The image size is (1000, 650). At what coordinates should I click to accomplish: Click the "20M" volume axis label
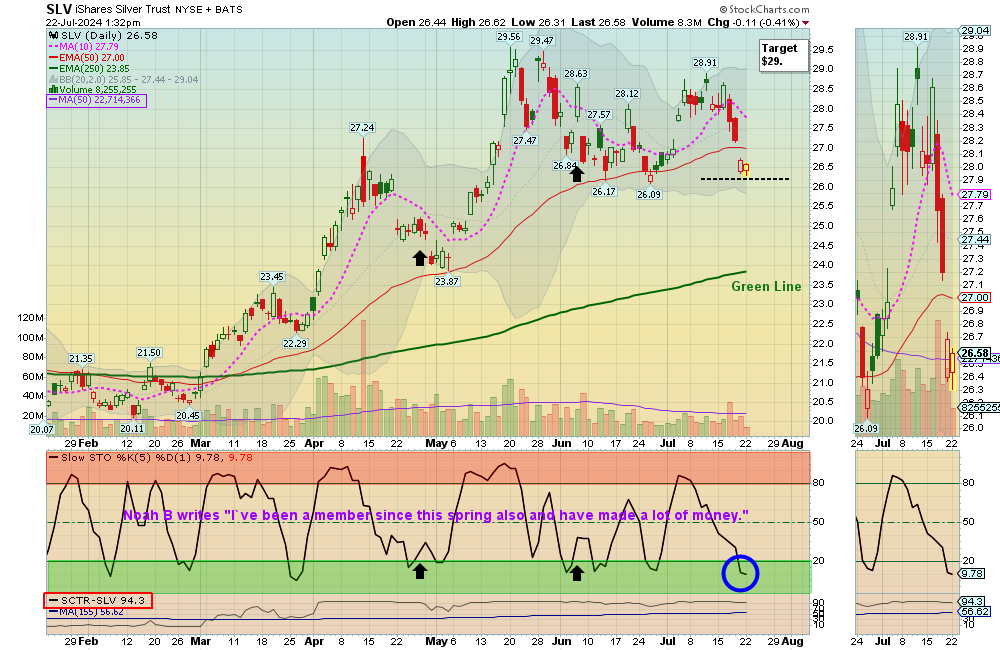click(x=33, y=416)
